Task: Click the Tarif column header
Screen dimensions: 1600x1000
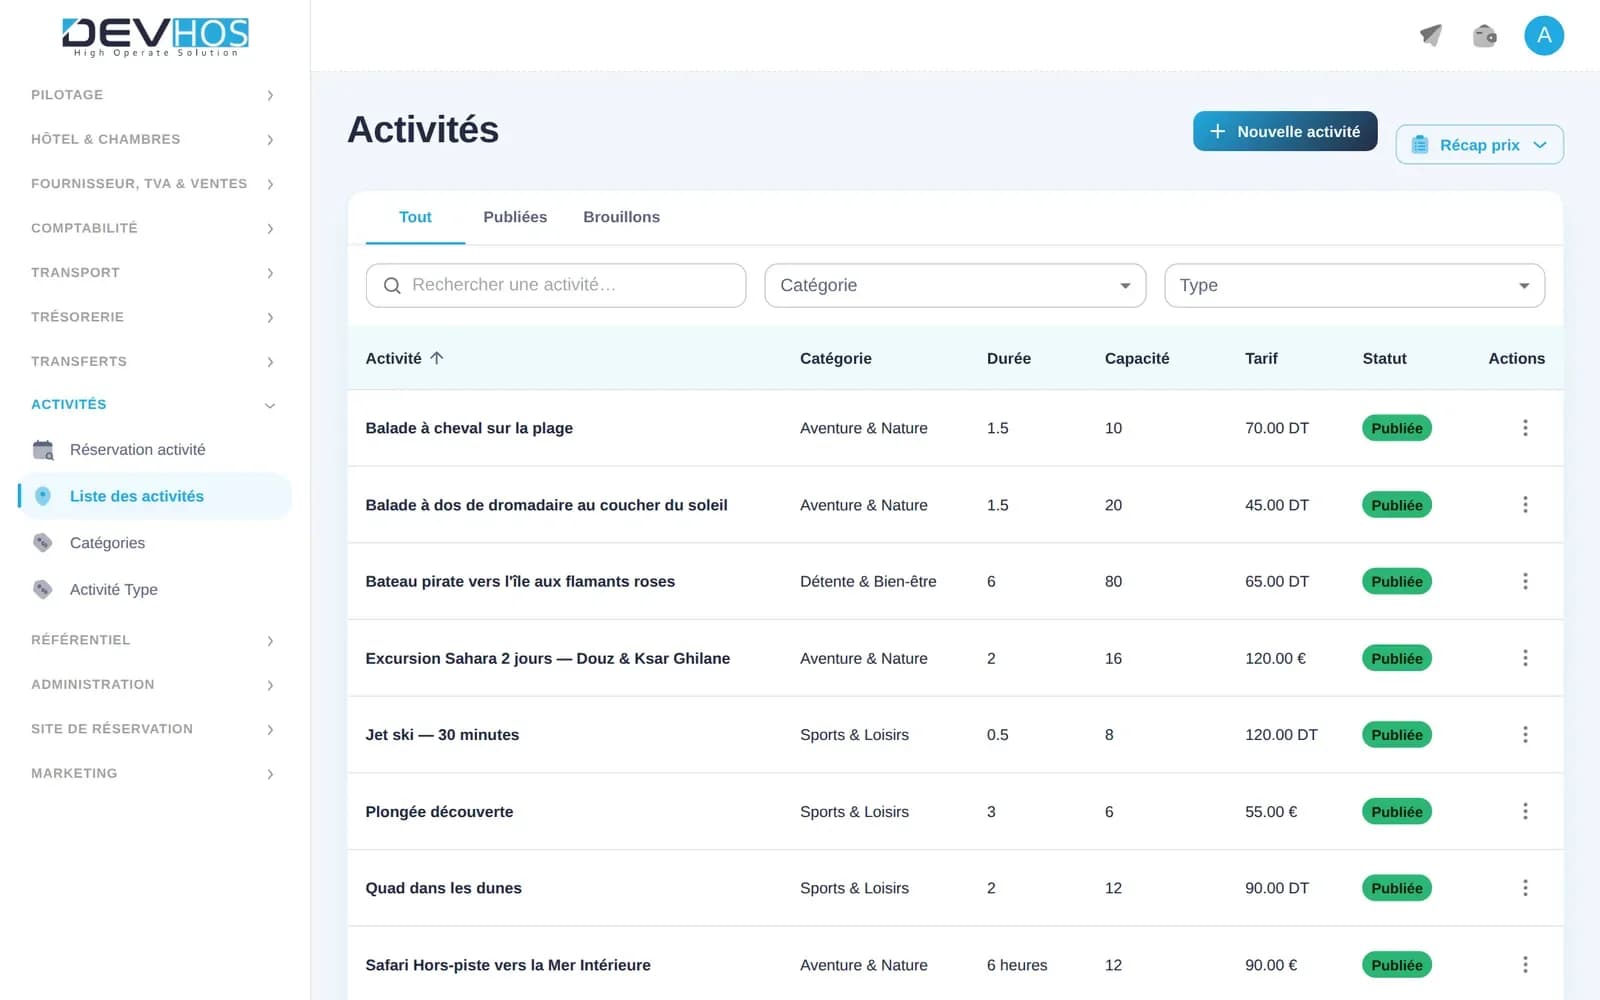Action: (x=1261, y=358)
